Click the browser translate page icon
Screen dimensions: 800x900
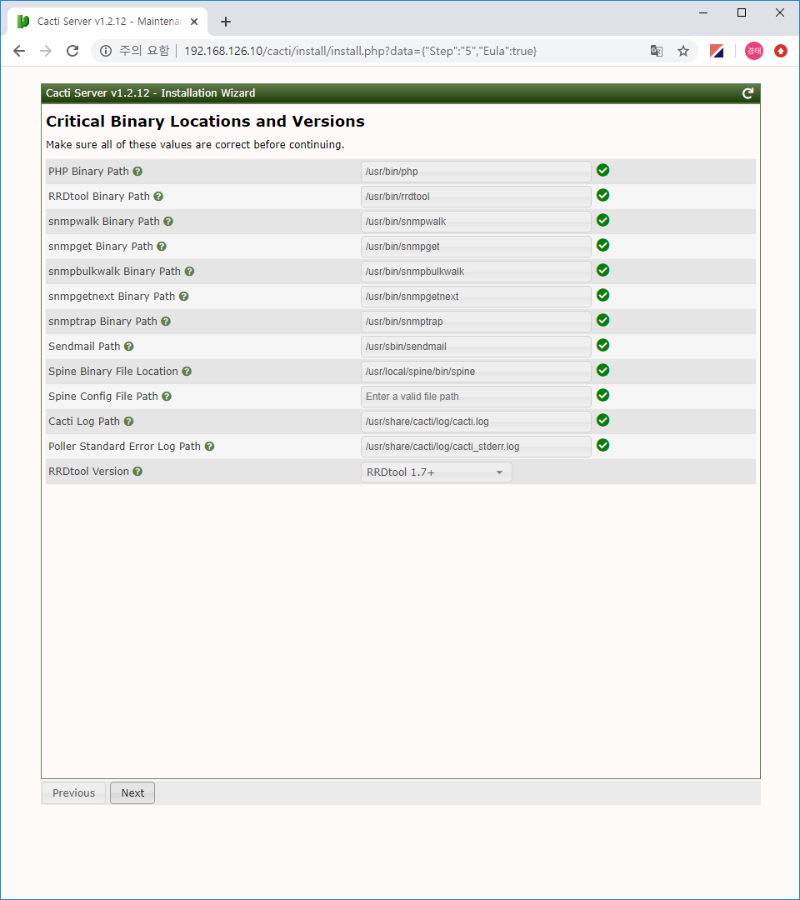pyautogui.click(x=656, y=51)
